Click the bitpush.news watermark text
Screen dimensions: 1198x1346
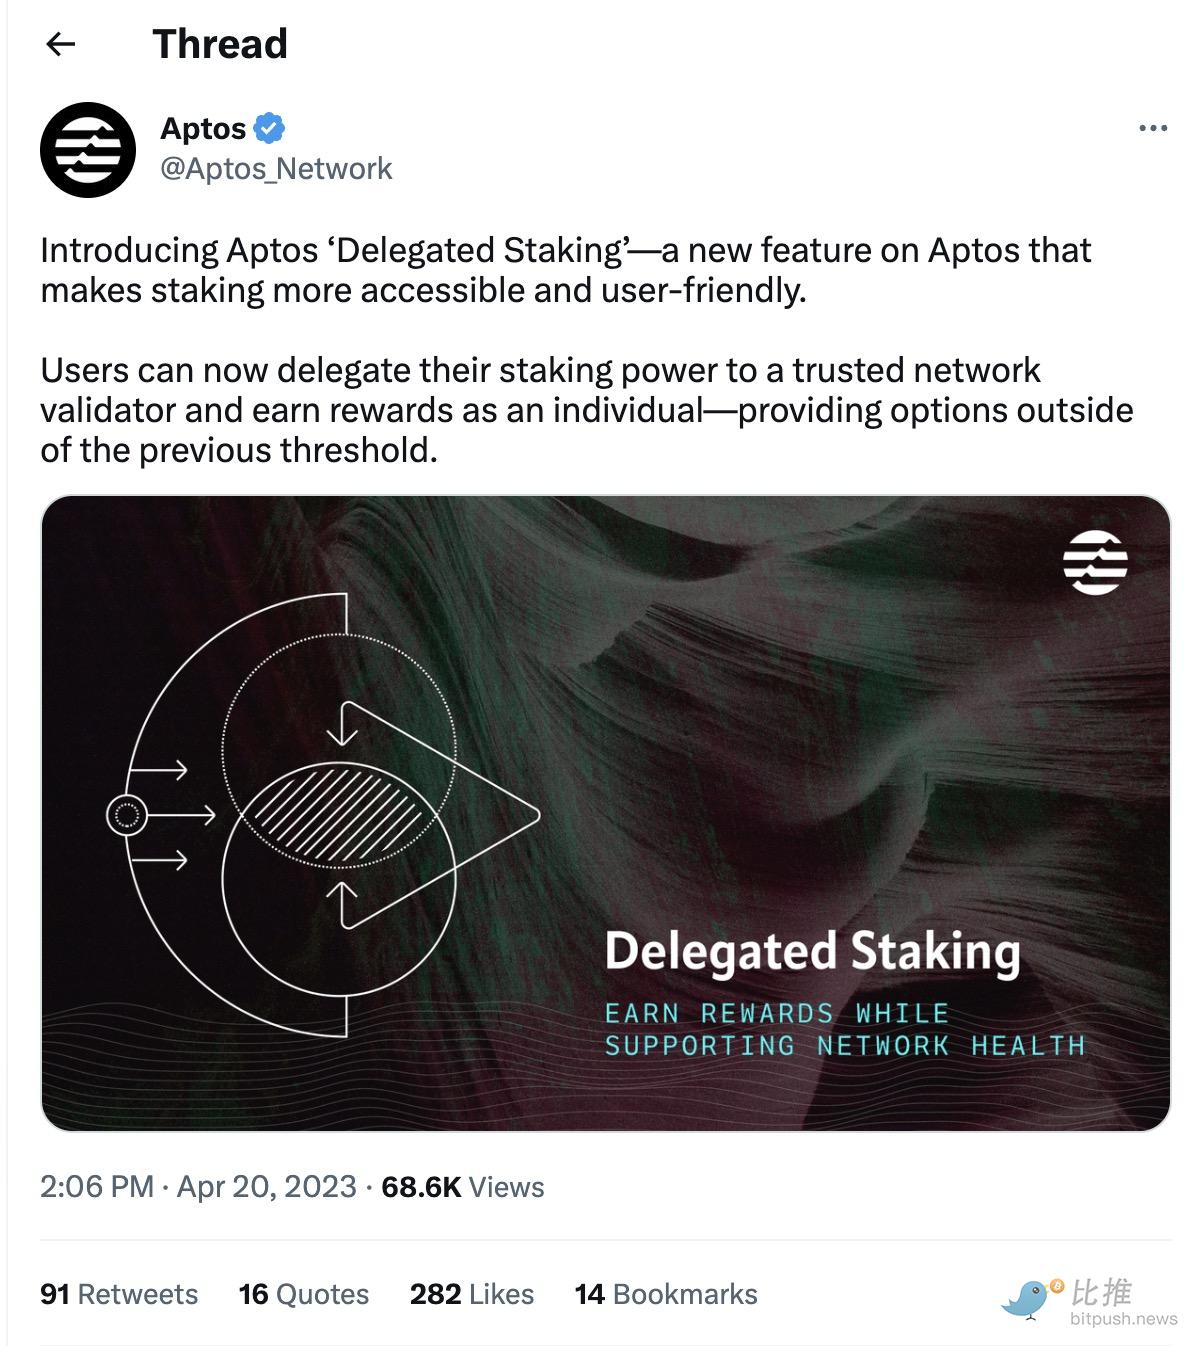tap(1123, 1319)
